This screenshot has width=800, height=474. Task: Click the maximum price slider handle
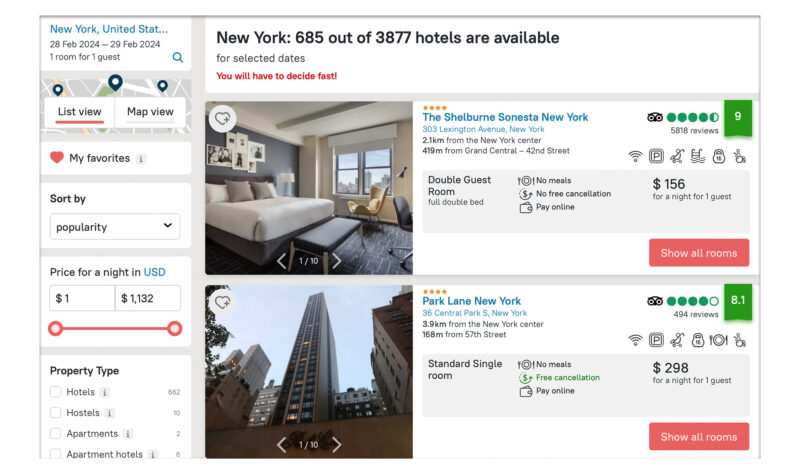coord(174,329)
